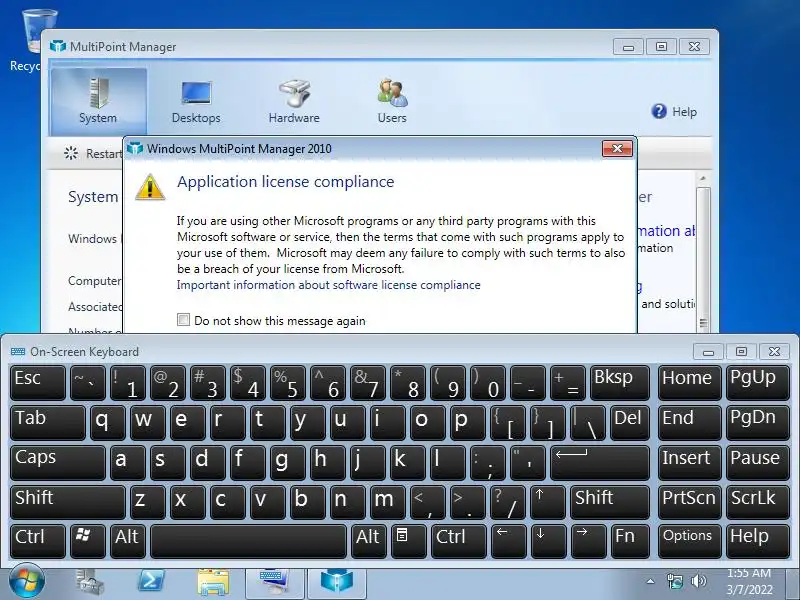The image size is (800, 600).
Task: Click the Enter key on On-Screen Keyboard
Action: tap(600, 462)
